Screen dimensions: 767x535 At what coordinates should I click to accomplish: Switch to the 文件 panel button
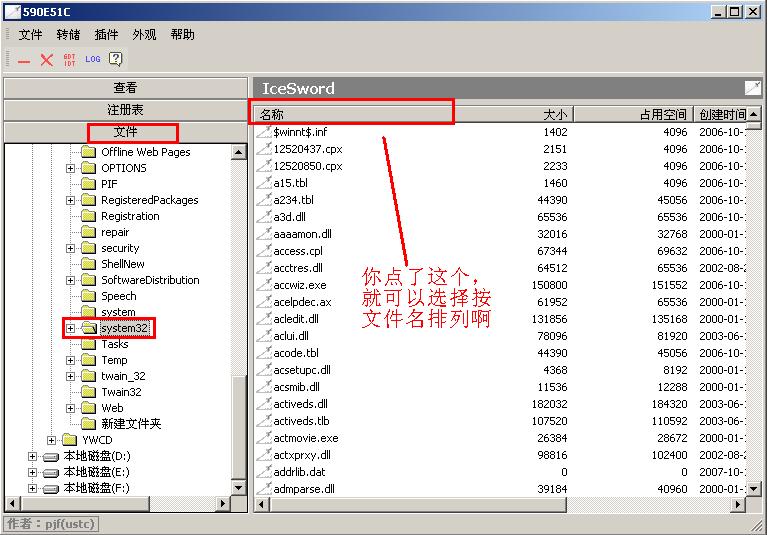click(x=126, y=132)
